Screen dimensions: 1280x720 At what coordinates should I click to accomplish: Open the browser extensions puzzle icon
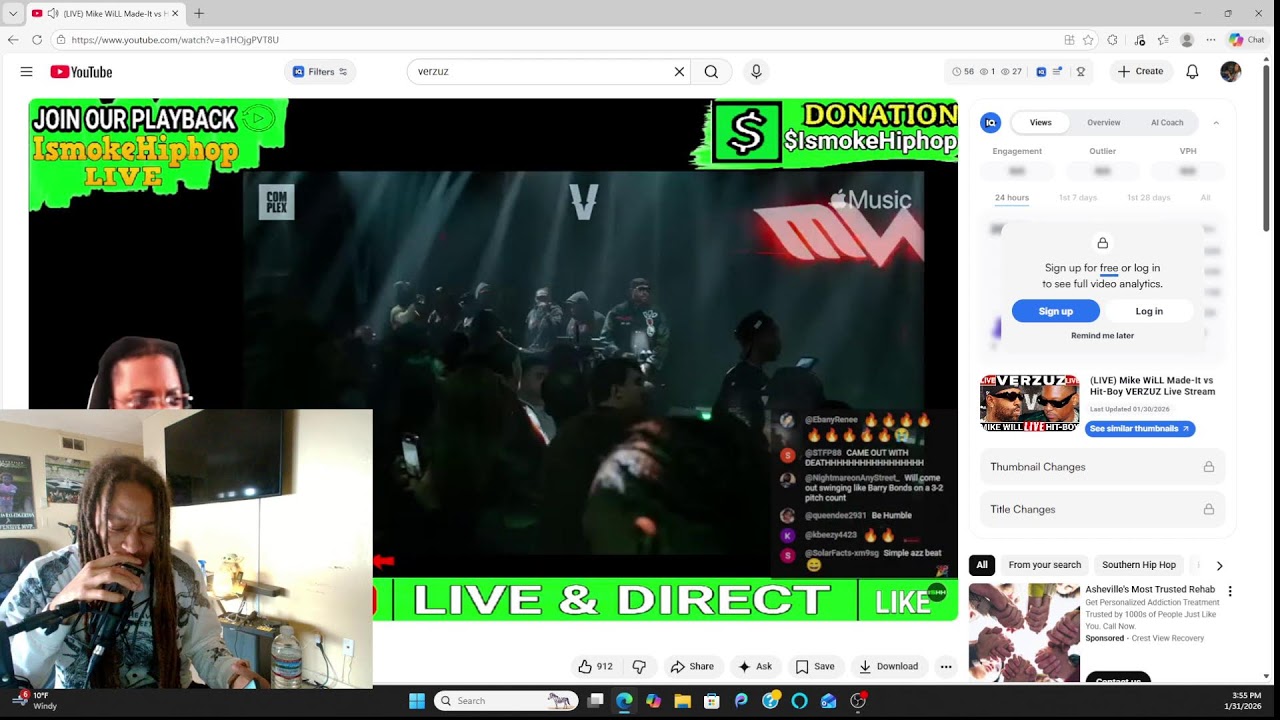[x=1112, y=40]
